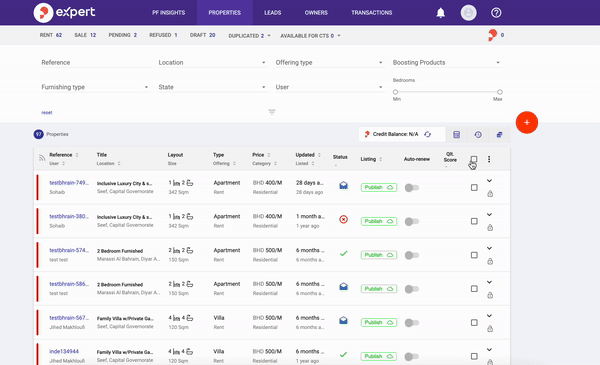Expand the Available for CTS dropdown
600x365 pixels.
310,36
